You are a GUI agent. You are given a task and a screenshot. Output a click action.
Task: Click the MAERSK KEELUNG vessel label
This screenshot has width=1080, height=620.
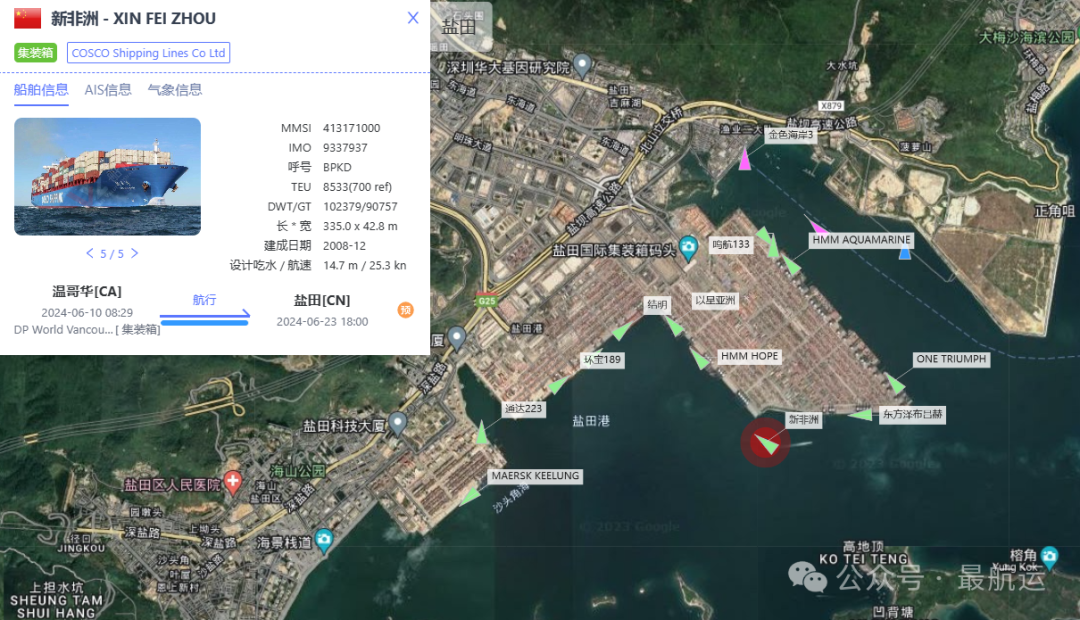535,476
